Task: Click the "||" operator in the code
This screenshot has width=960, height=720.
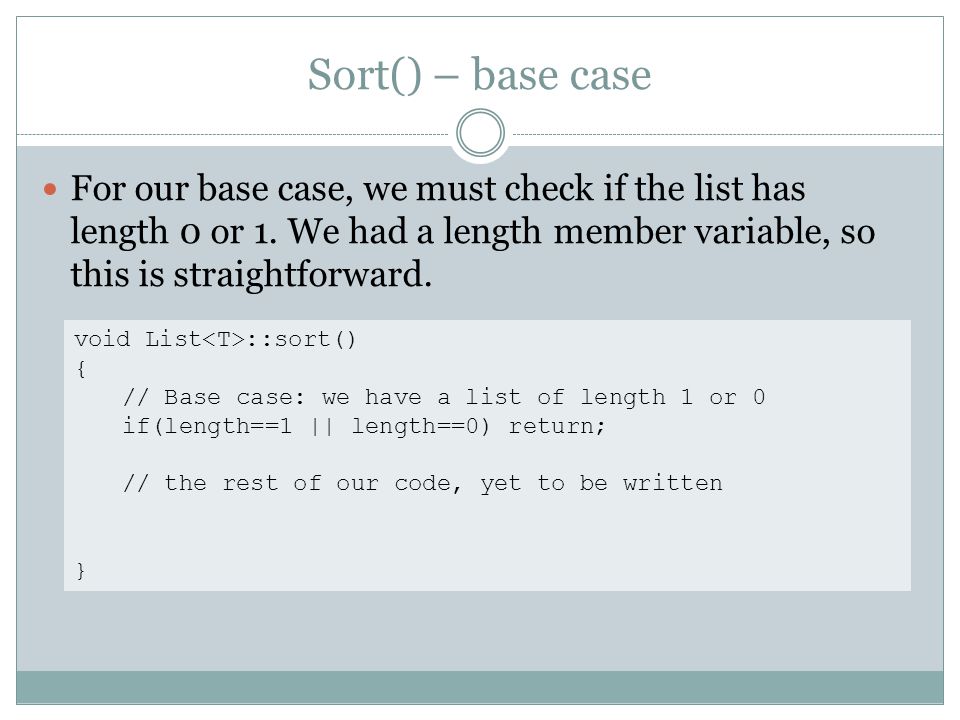Action: (322, 426)
